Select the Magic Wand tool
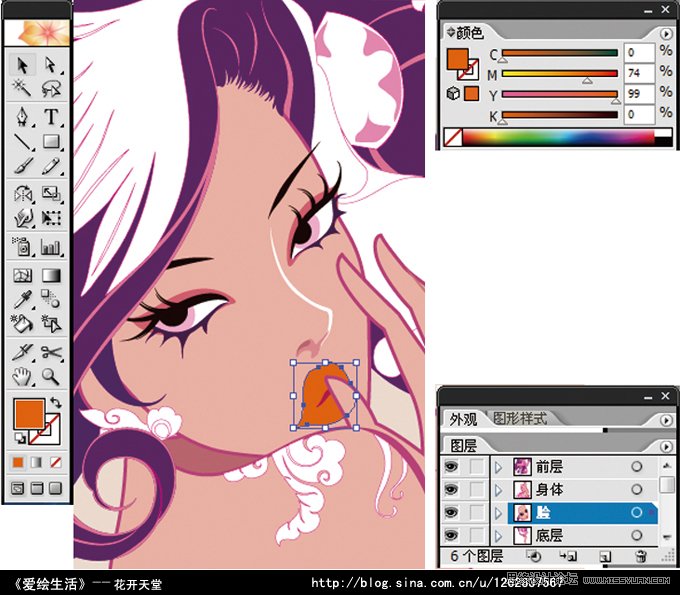The image size is (680, 595). coord(22,88)
